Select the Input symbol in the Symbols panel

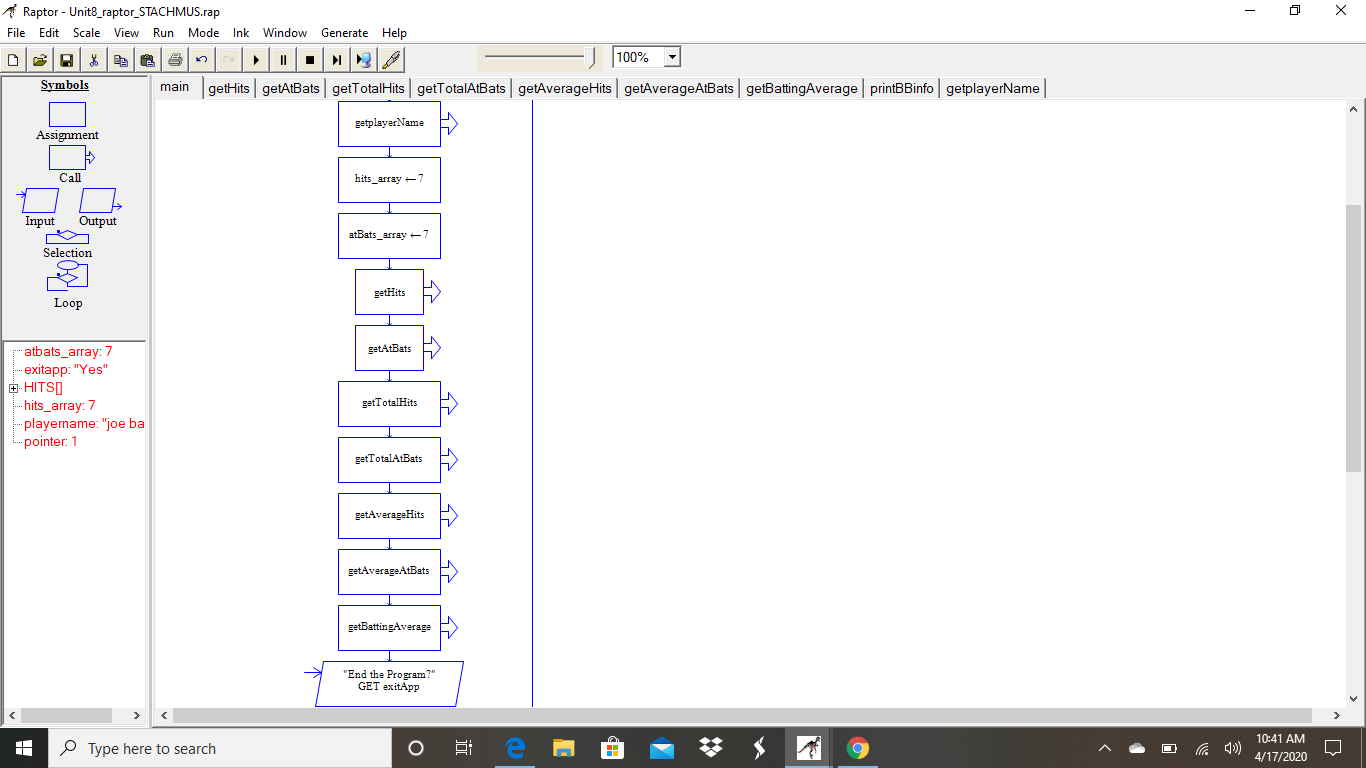[38, 200]
